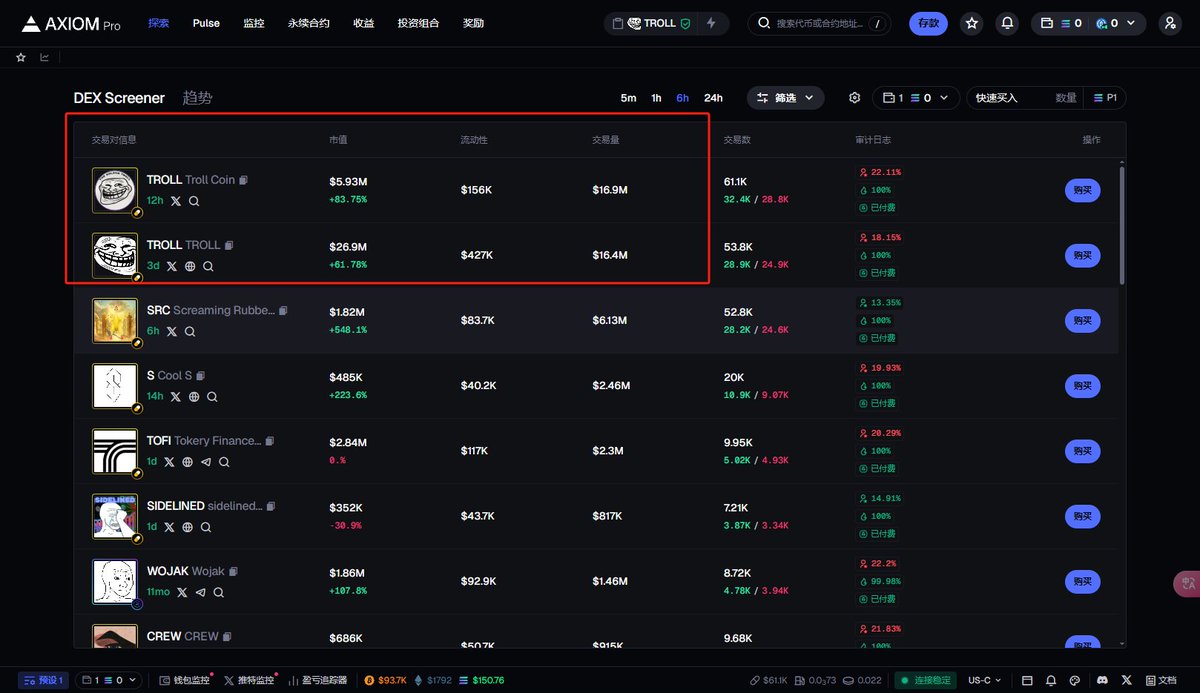
Task: Open the 监控 tab
Action: click(253, 23)
